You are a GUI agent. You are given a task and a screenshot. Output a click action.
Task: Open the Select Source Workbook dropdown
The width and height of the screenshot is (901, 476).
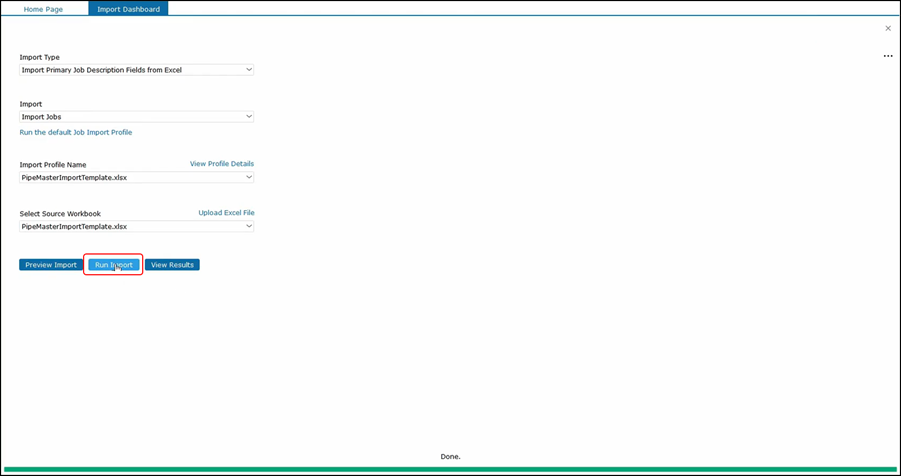coord(137,227)
